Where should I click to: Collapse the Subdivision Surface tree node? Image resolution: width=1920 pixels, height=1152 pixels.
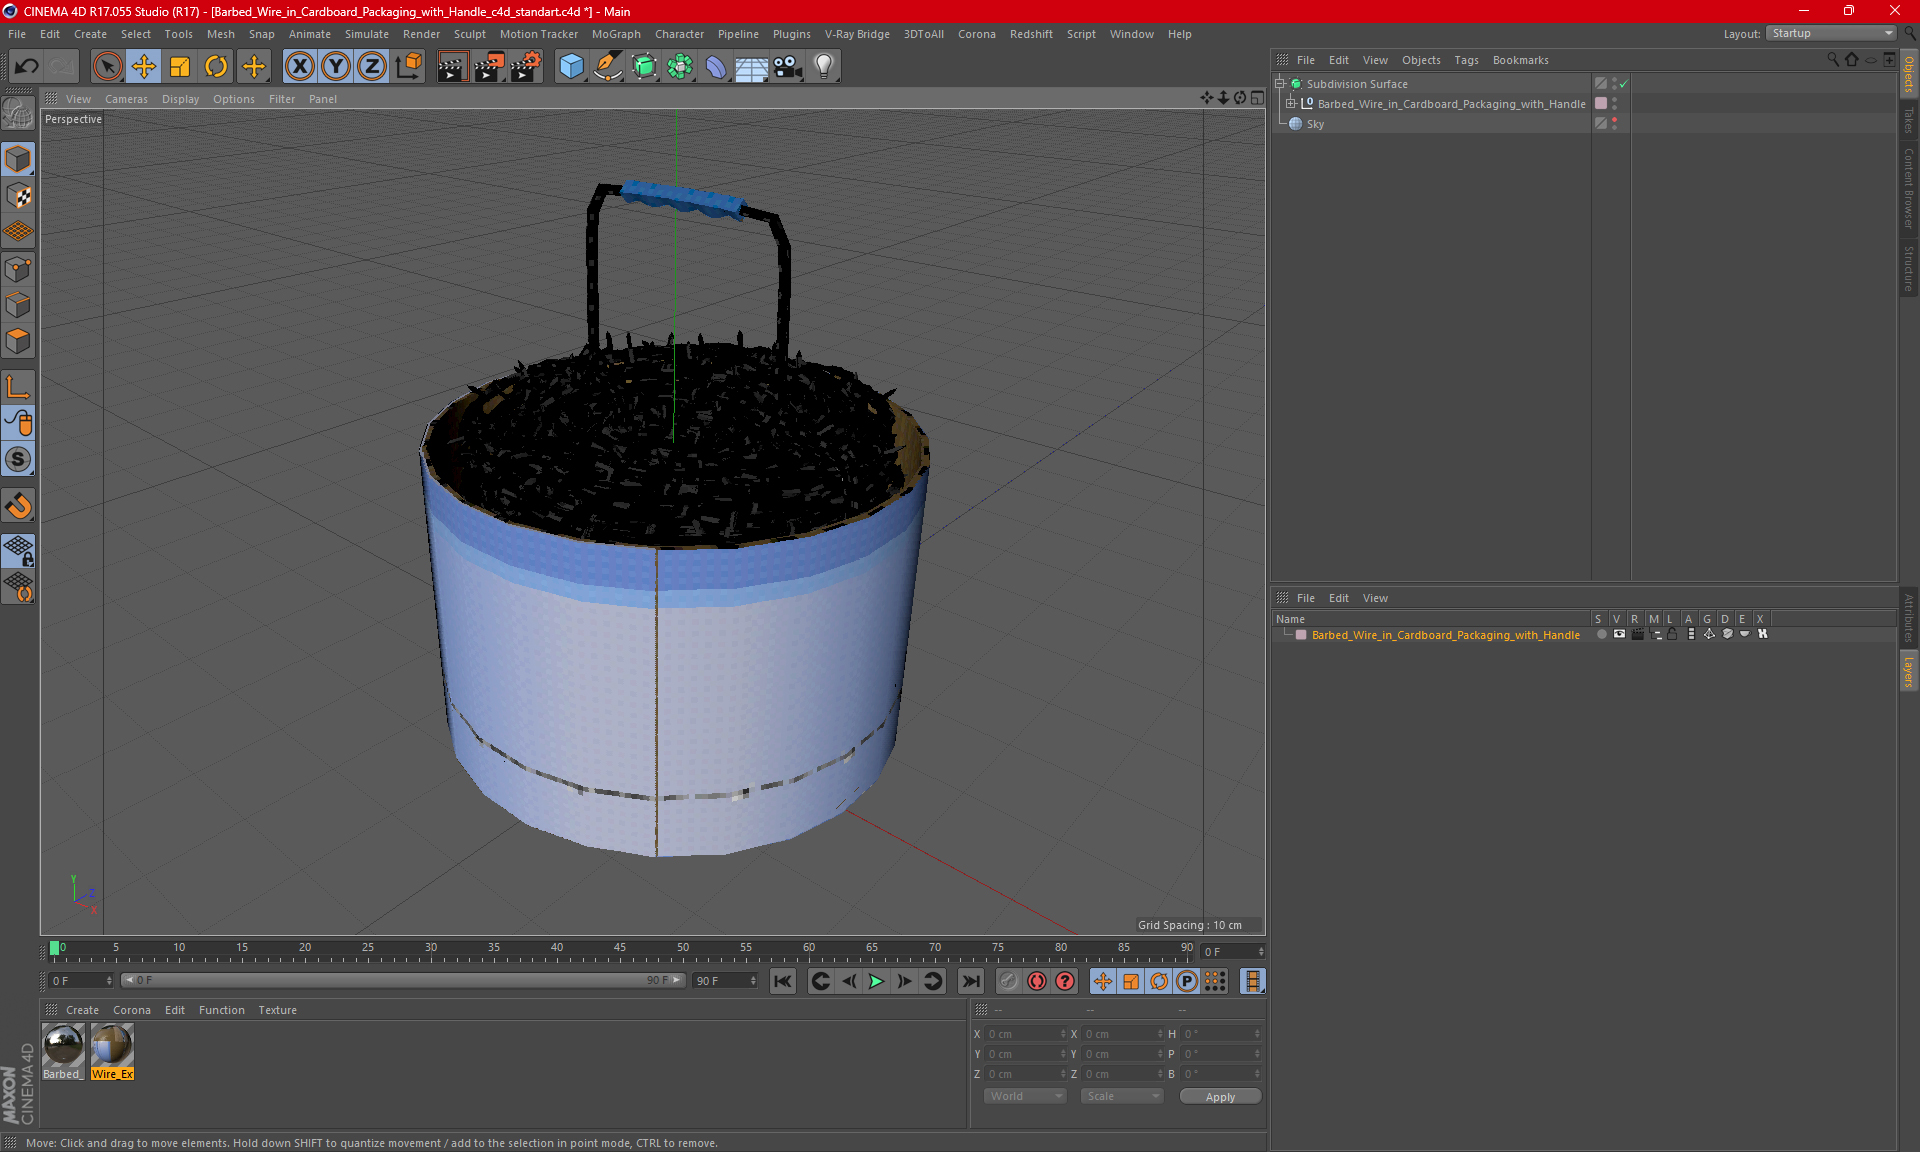(x=1280, y=84)
